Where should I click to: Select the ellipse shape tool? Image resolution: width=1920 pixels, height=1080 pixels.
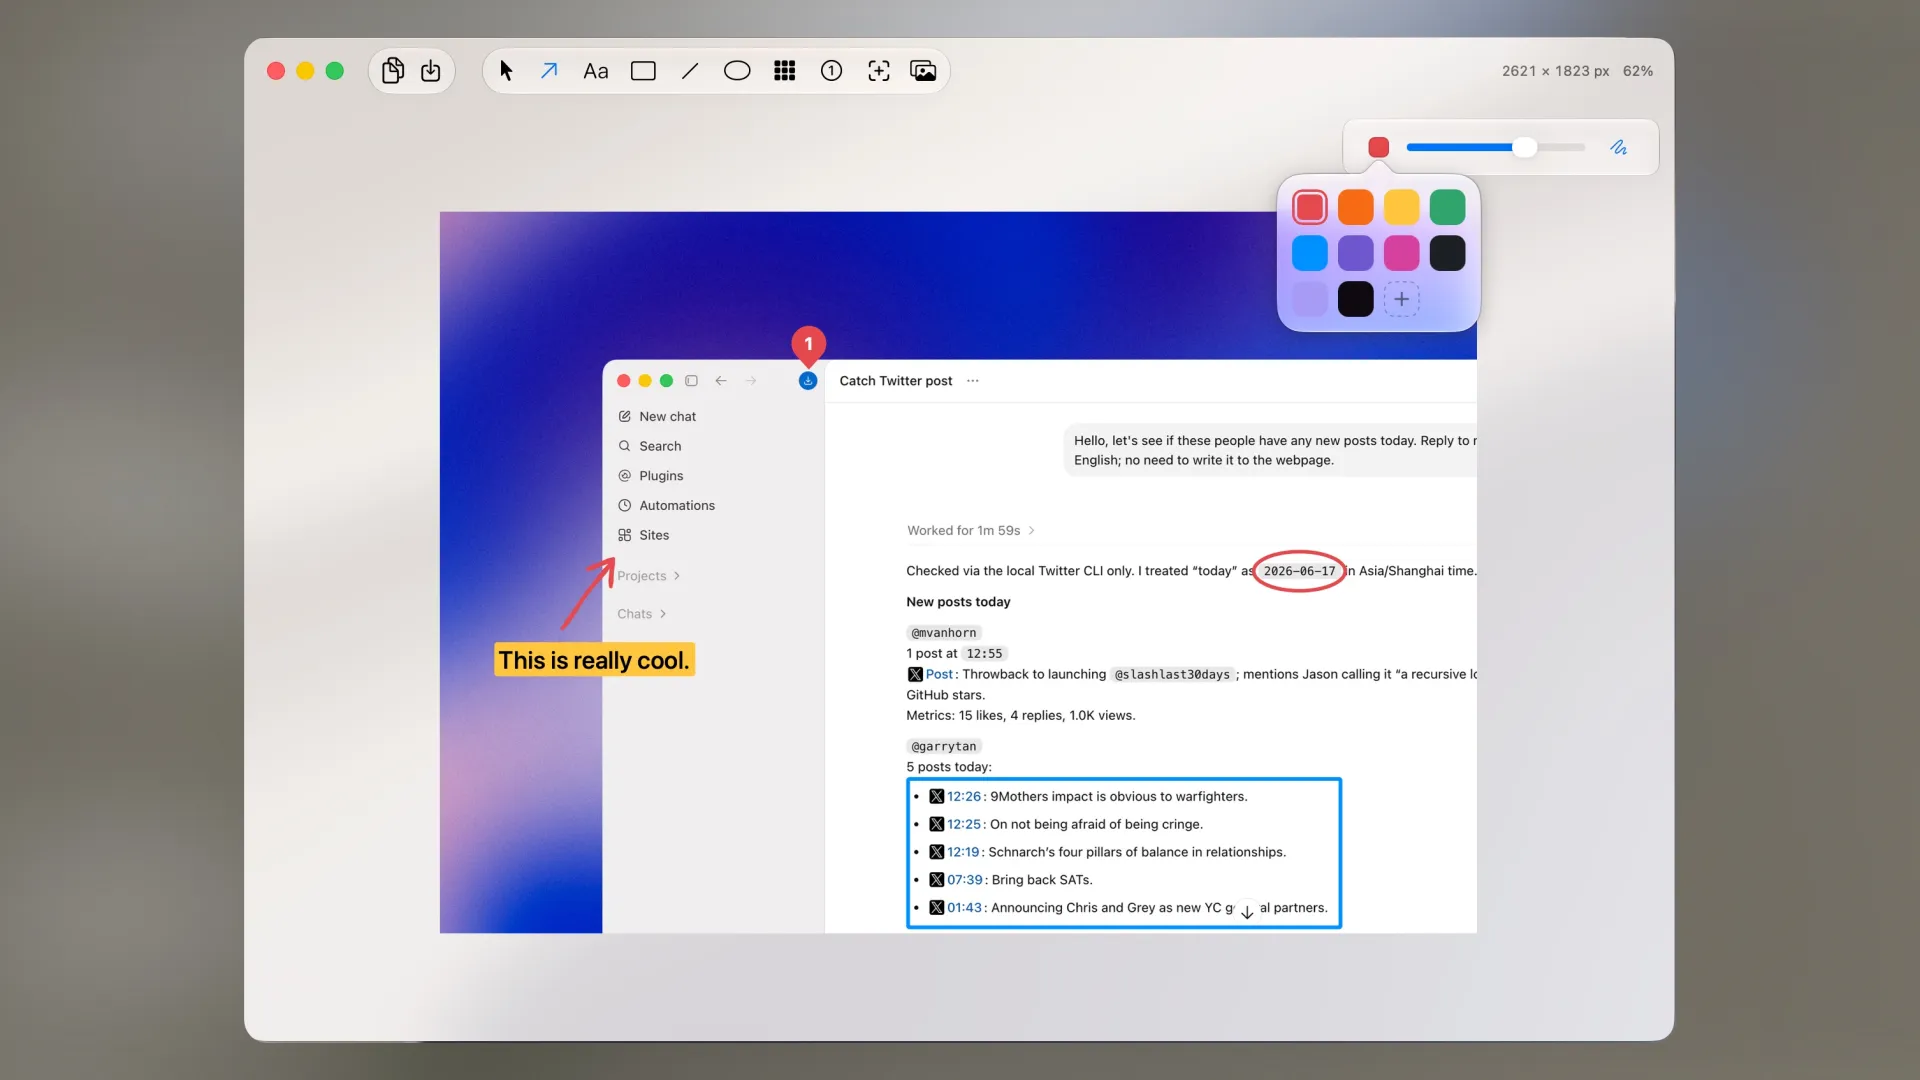tap(737, 71)
